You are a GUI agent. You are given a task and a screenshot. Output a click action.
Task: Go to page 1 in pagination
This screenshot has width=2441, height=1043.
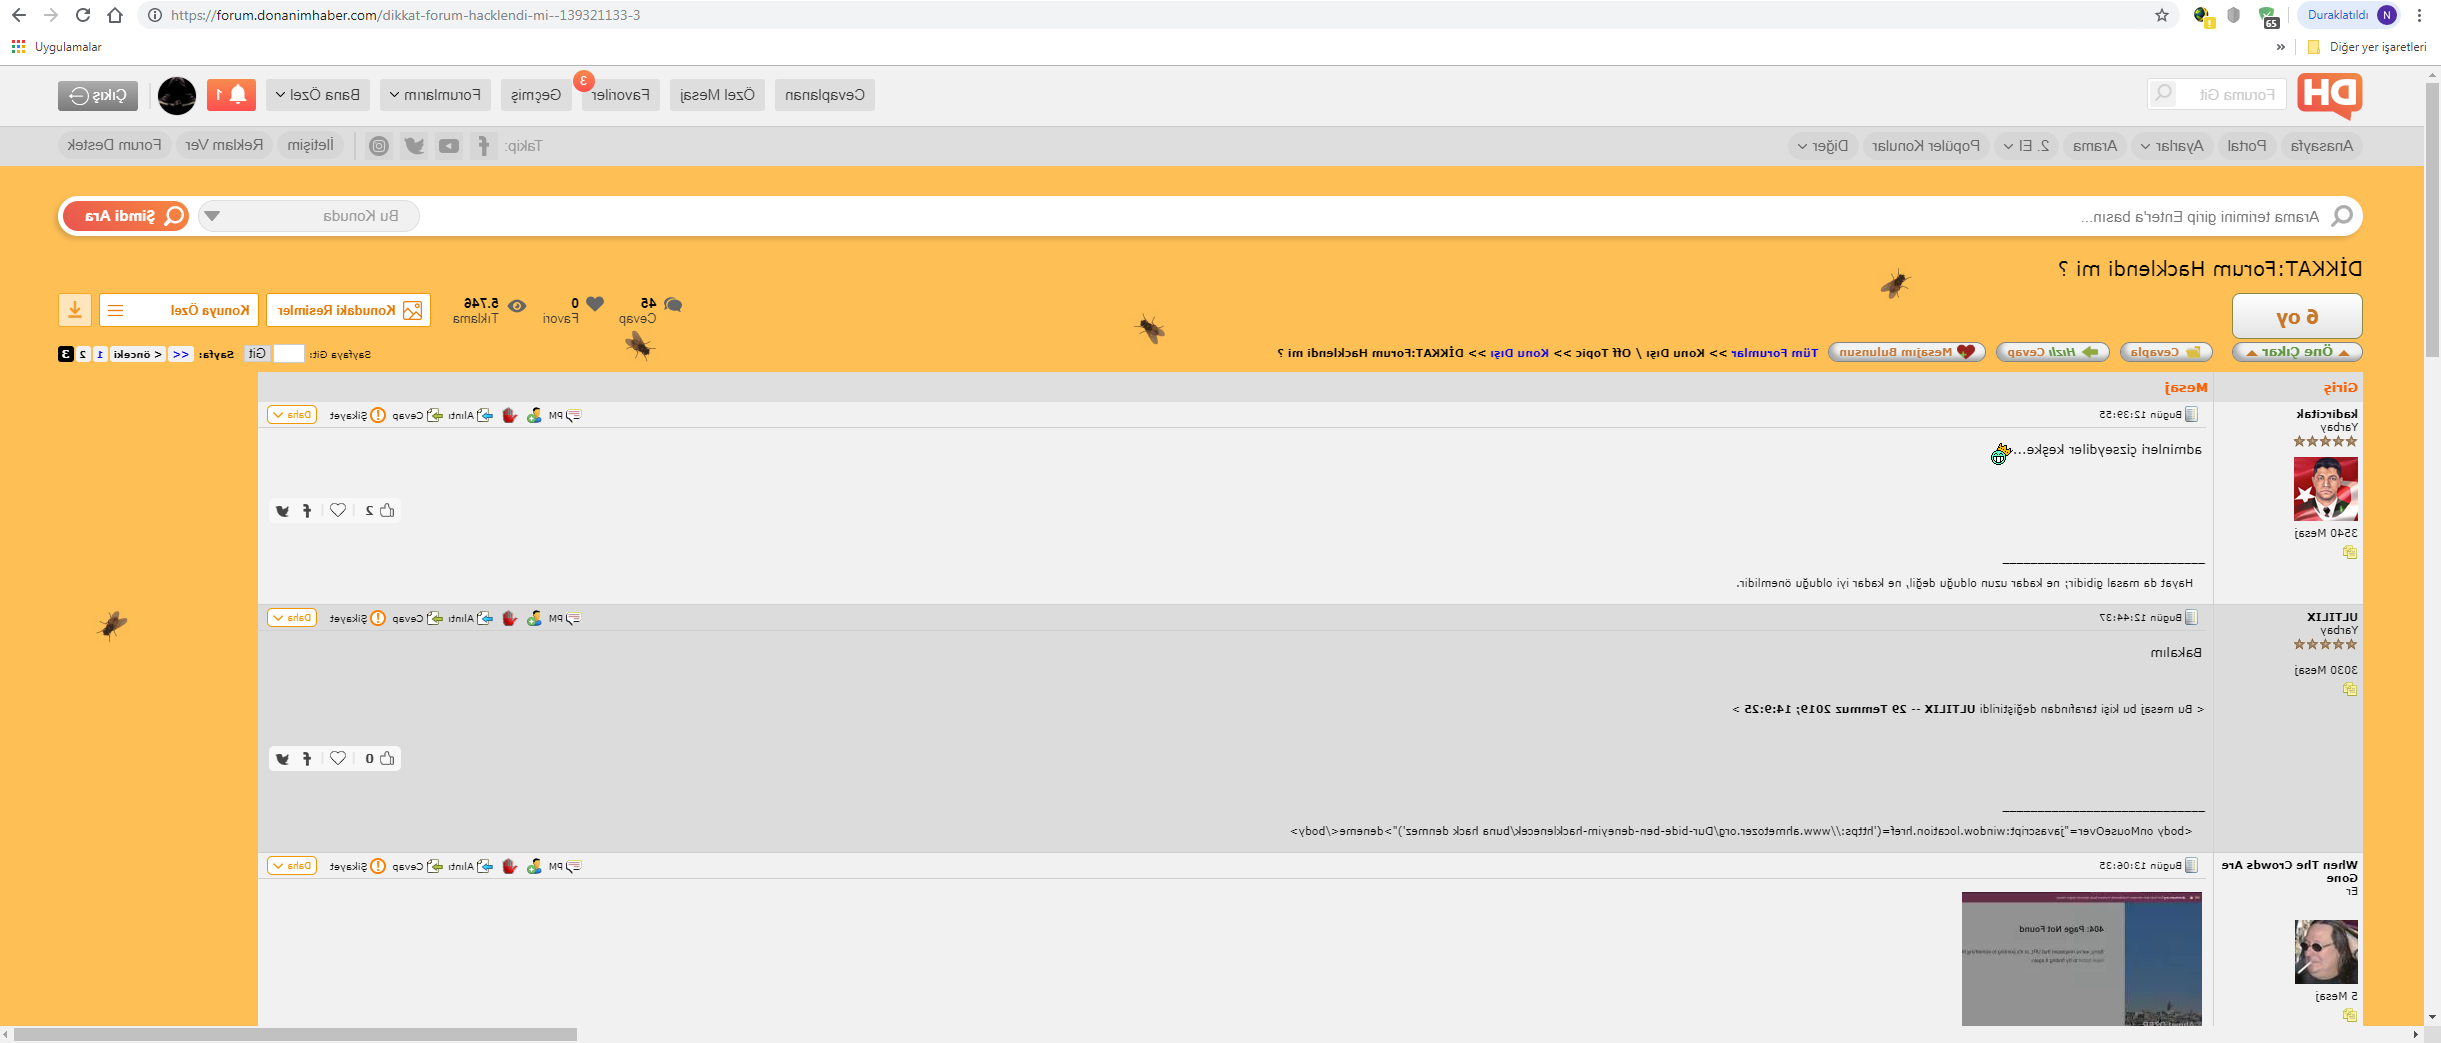point(100,354)
